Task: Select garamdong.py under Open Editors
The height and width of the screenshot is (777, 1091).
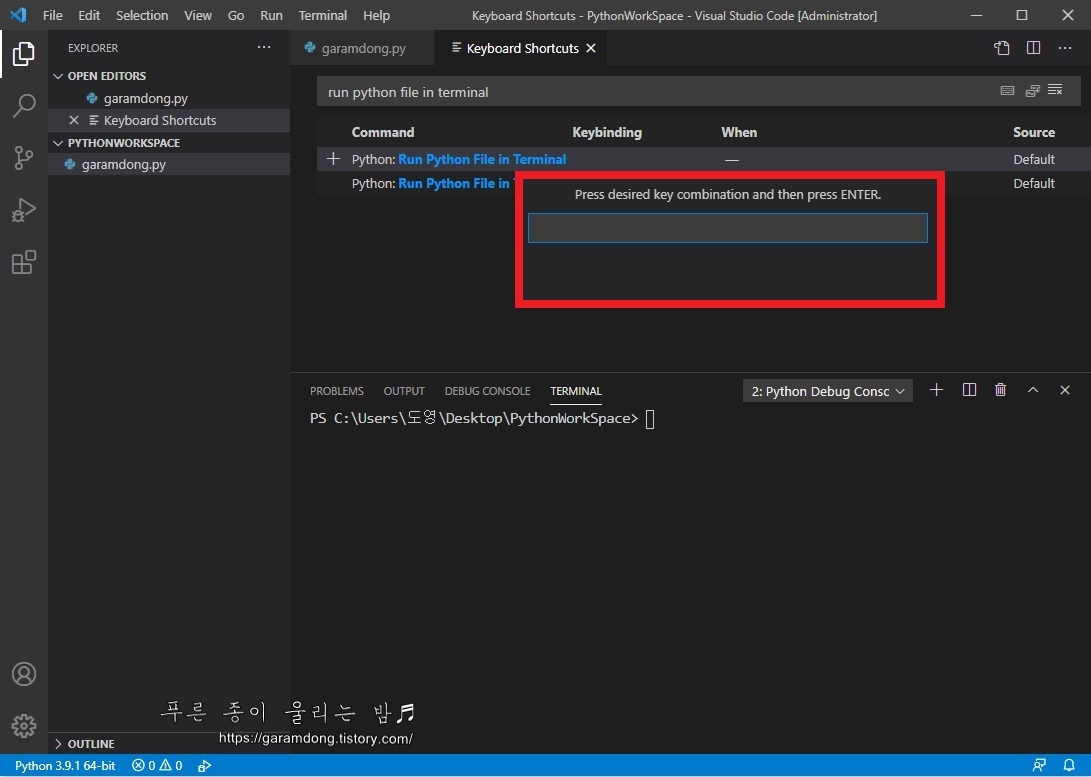Action: tap(169, 98)
